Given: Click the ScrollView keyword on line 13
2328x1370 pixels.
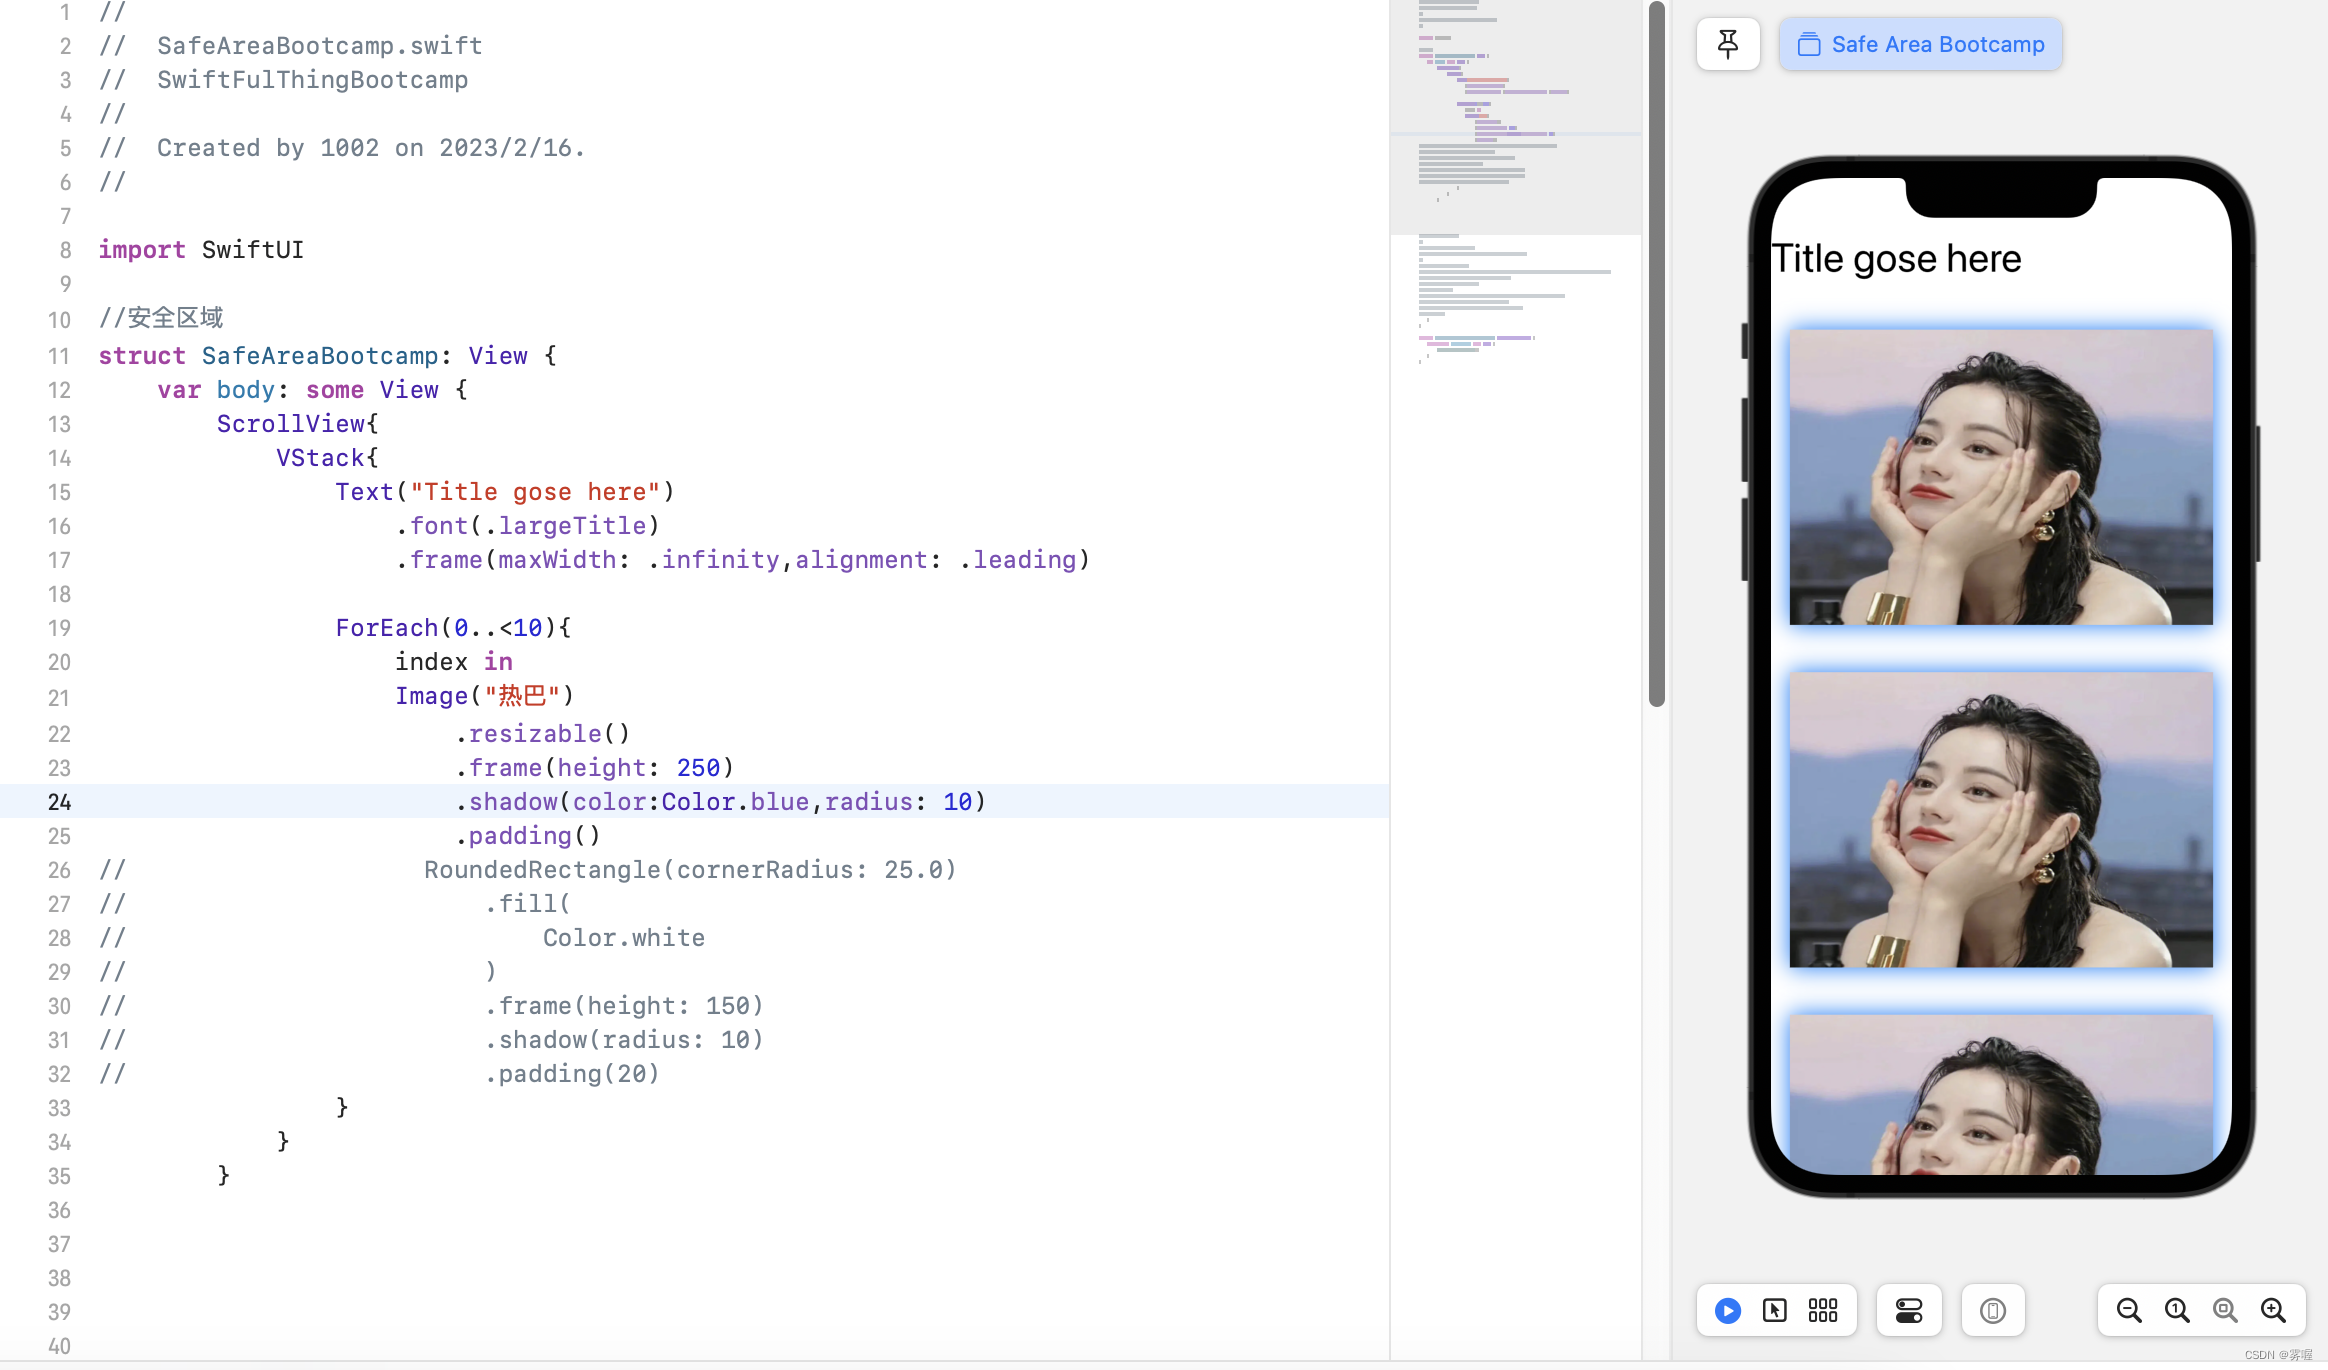Looking at the screenshot, I should [291, 424].
